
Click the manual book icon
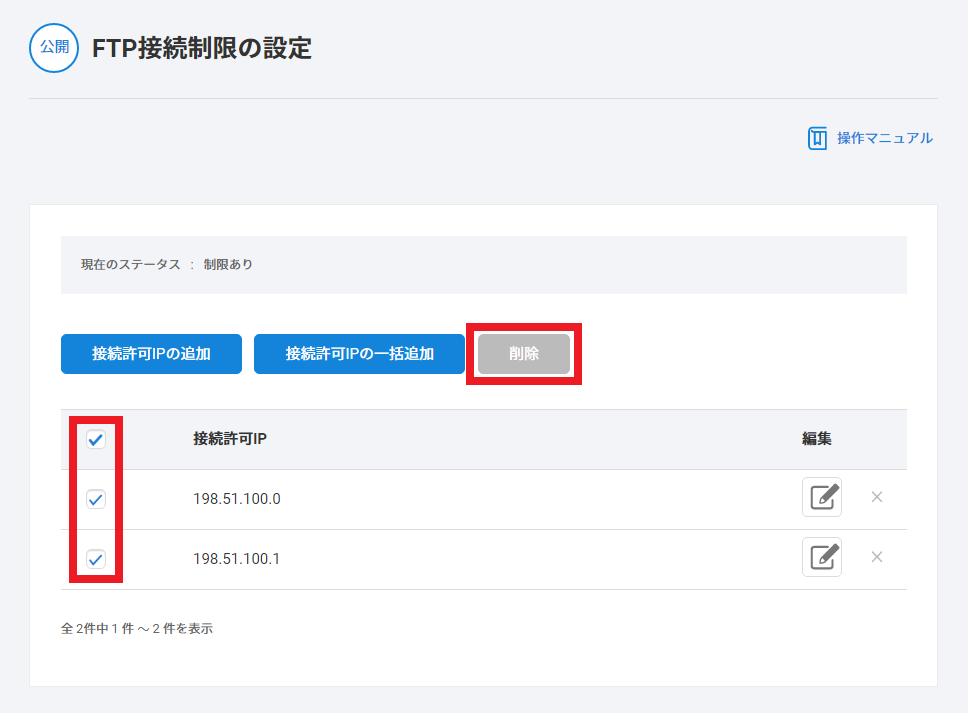tap(817, 138)
